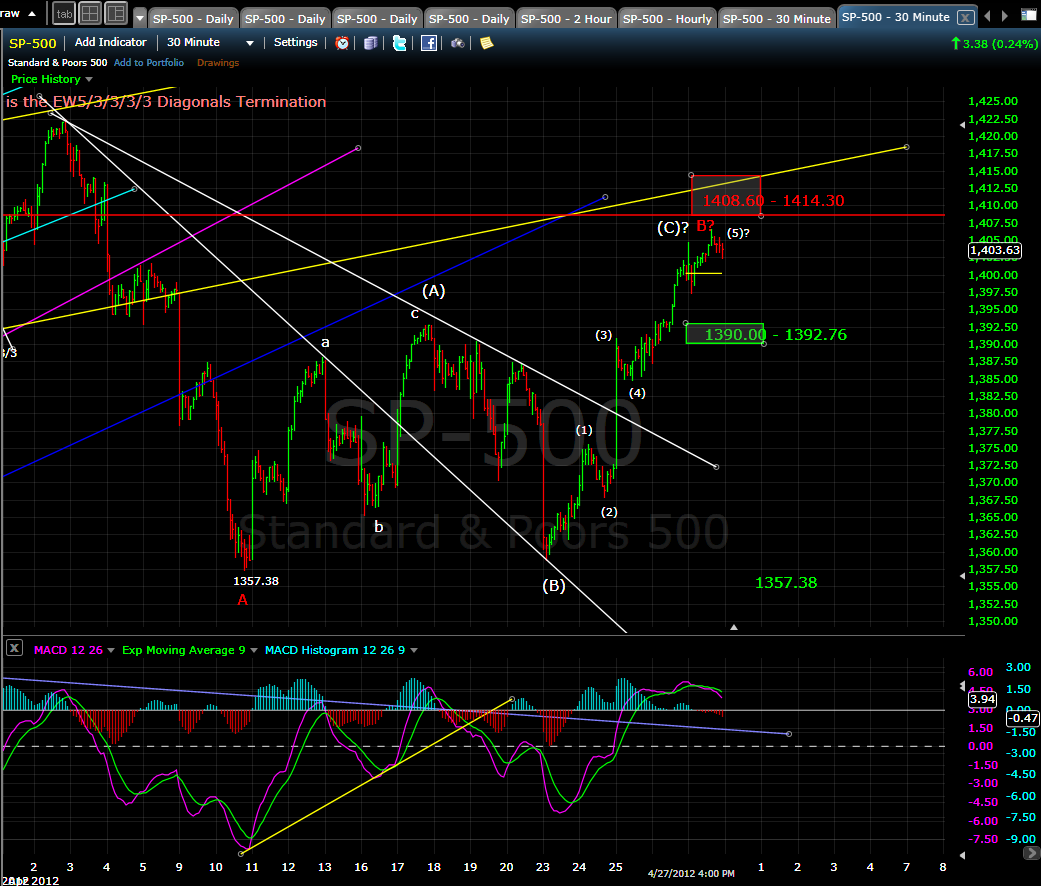Screen dimensions: 1041x886
Task: Select the (C)? wave annotation
Action: pyautogui.click(x=673, y=228)
